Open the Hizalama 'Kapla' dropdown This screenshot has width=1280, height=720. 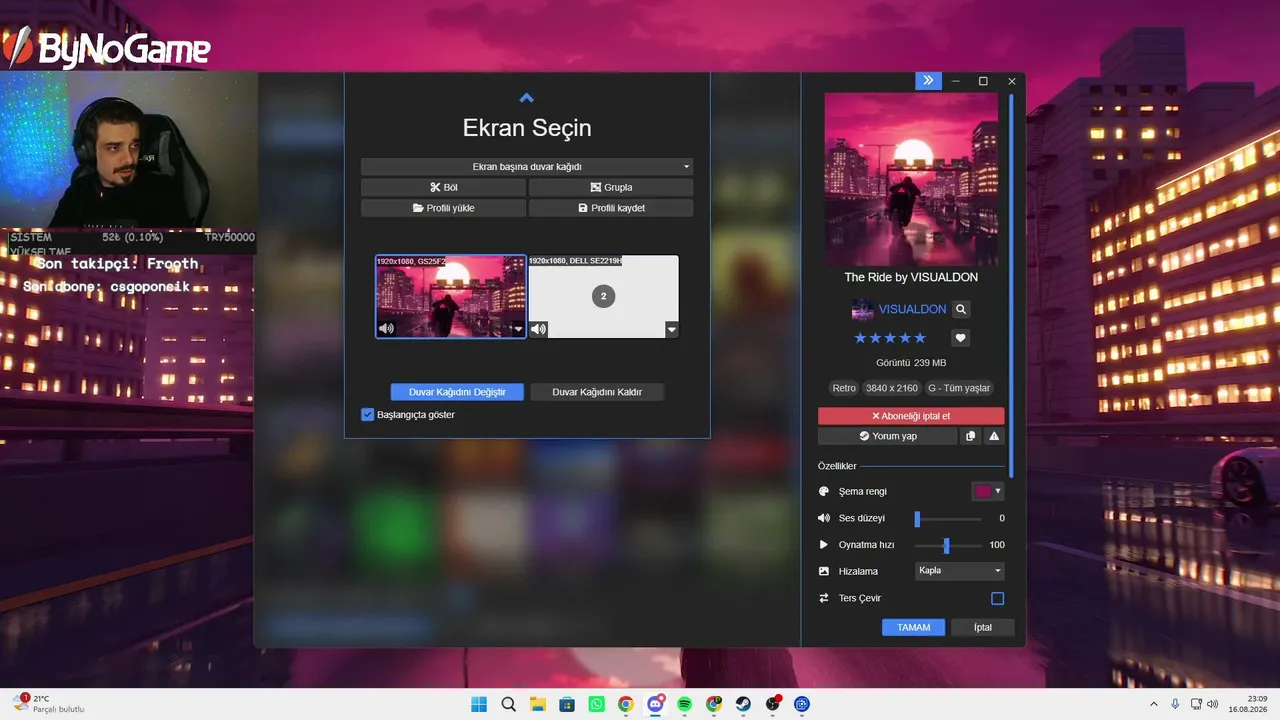(960, 571)
